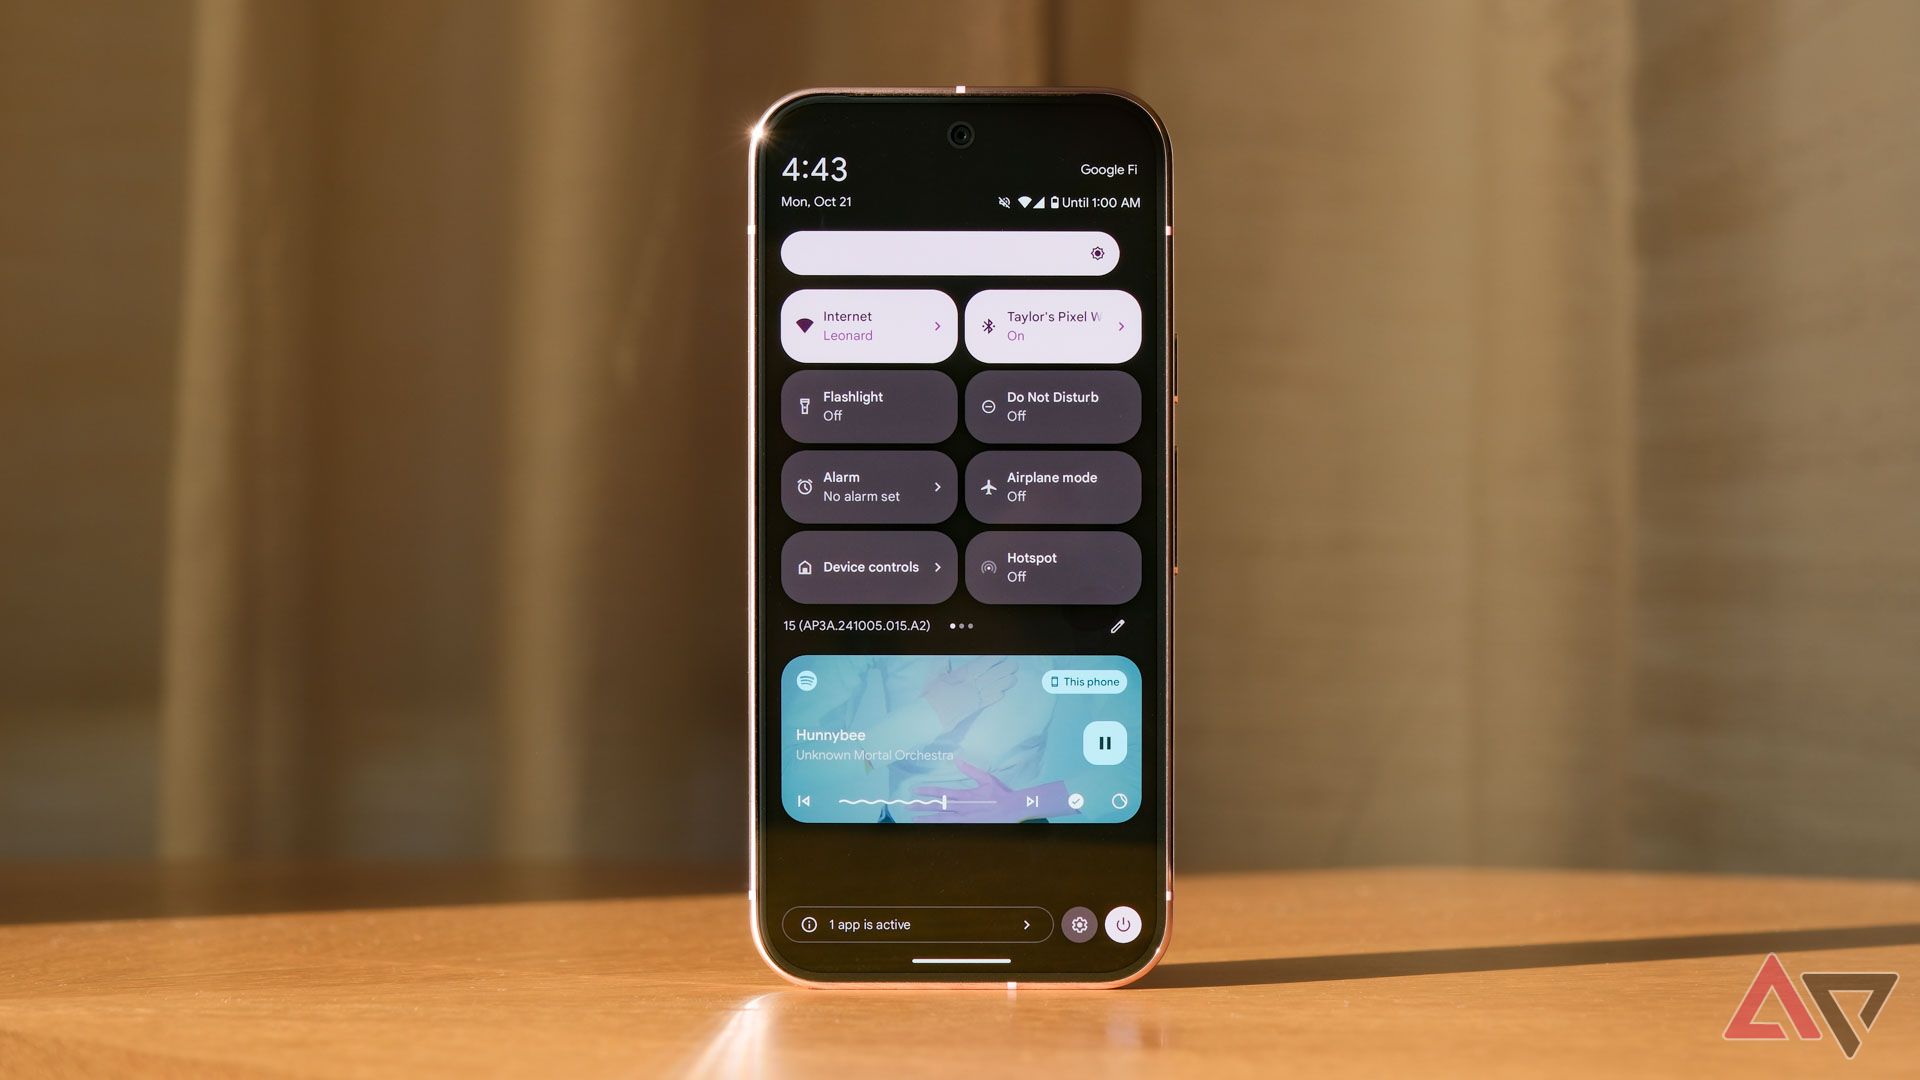The width and height of the screenshot is (1920, 1080).
Task: Toggle the Flashlight off button
Action: 869,406
